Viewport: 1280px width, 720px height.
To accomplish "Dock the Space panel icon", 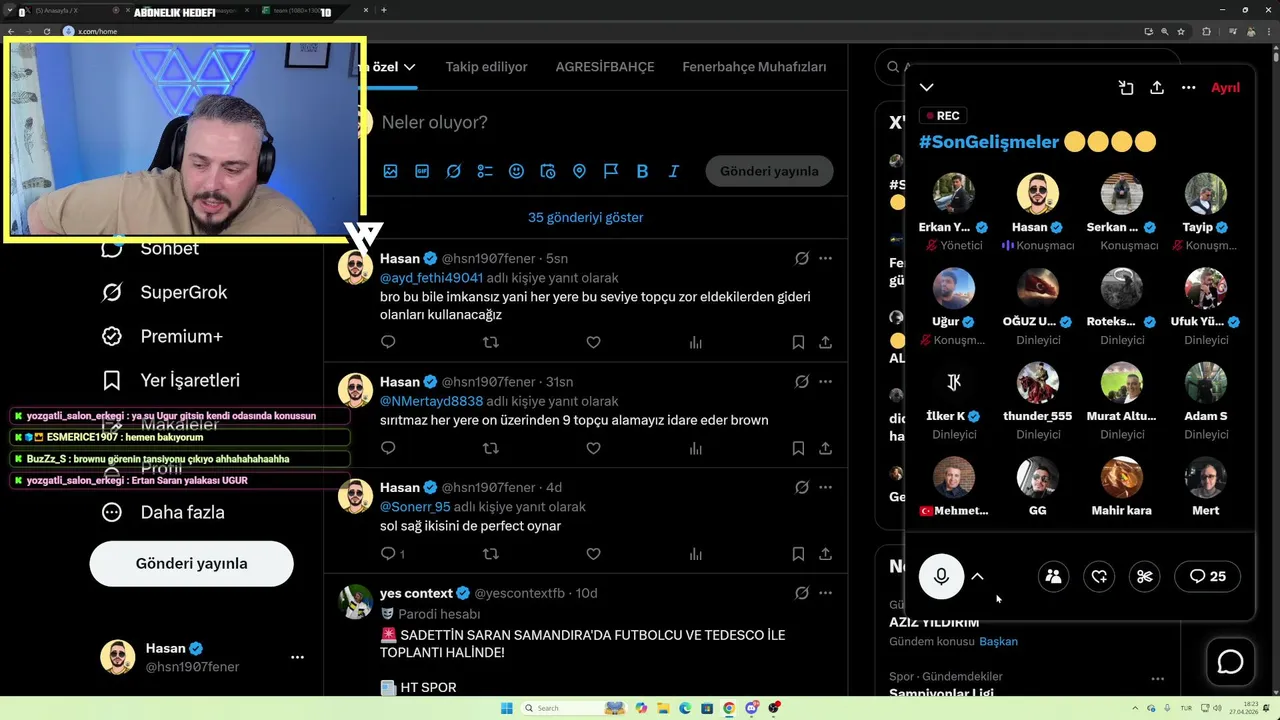I will tap(1126, 88).
